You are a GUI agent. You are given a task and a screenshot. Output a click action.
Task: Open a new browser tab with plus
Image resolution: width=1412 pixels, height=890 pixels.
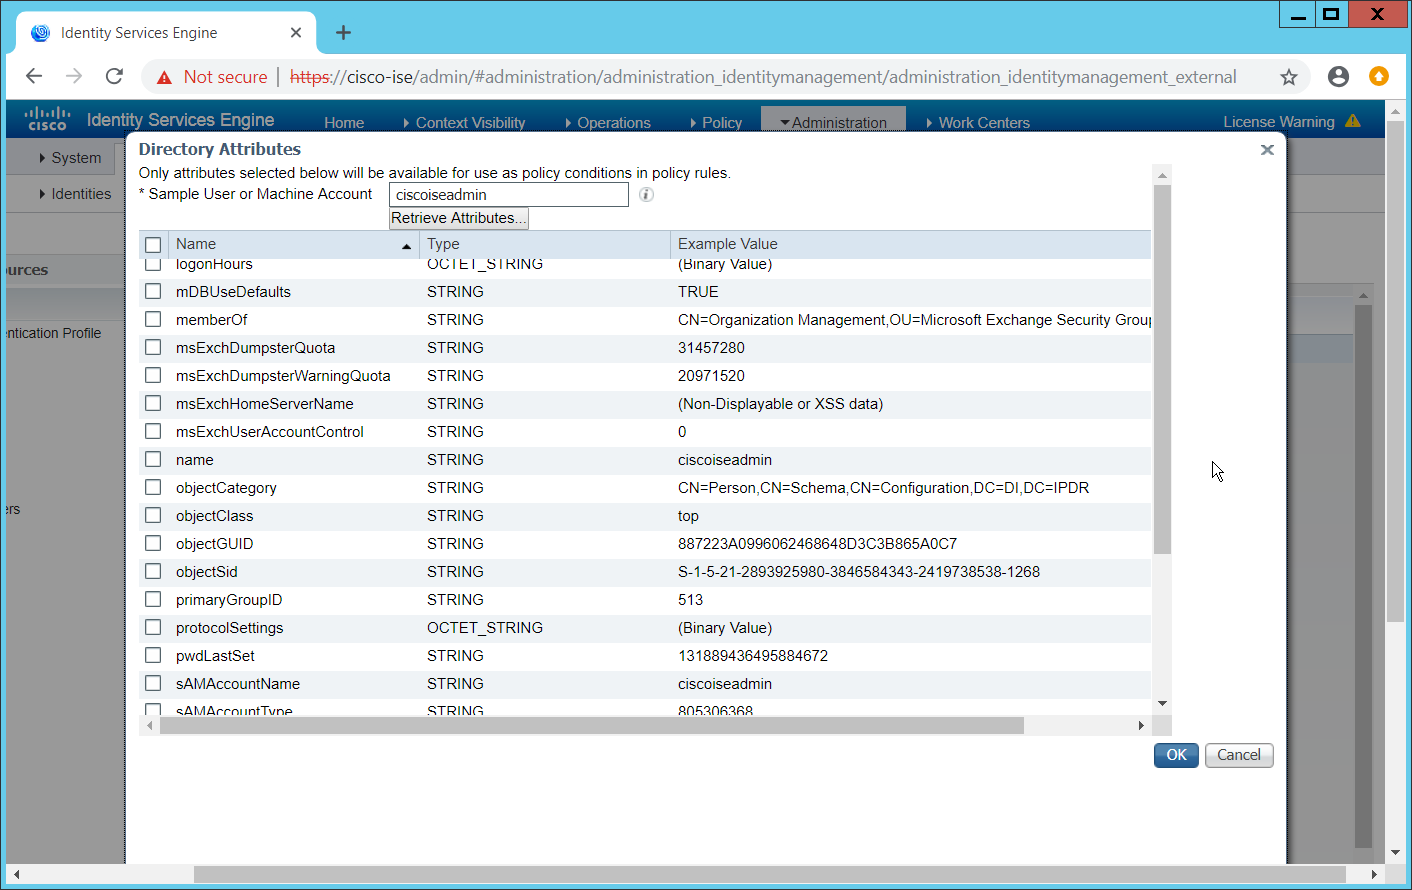pos(343,33)
